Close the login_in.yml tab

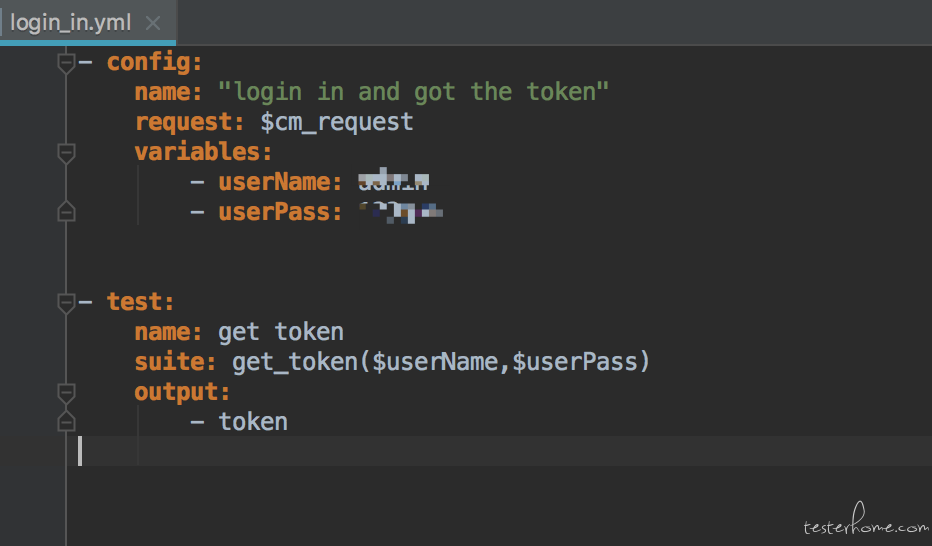tap(153, 23)
